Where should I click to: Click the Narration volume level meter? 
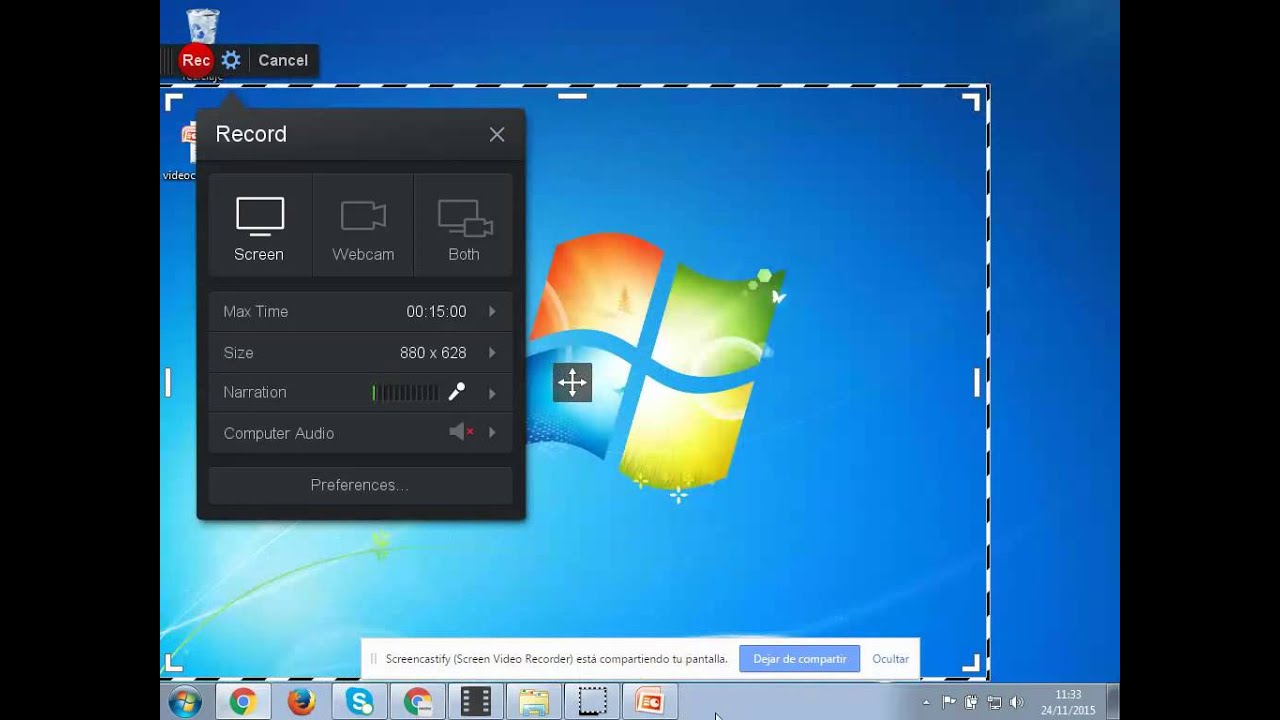tap(405, 393)
